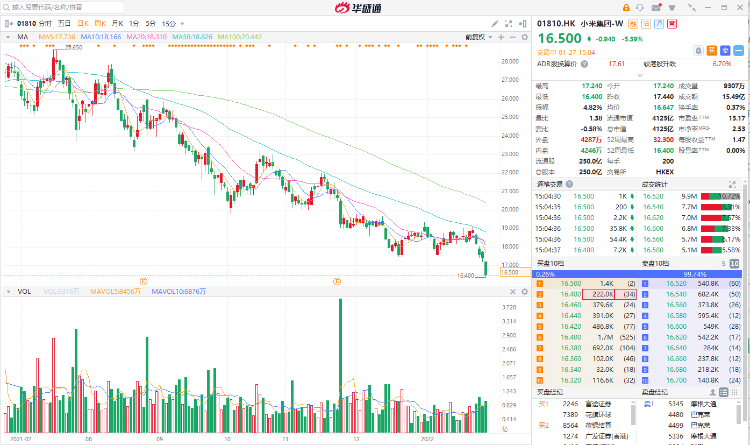Collapse the VOL indicator panel
Image resolution: width=750 pixels, height=445 pixels.
pyautogui.click(x=7, y=292)
